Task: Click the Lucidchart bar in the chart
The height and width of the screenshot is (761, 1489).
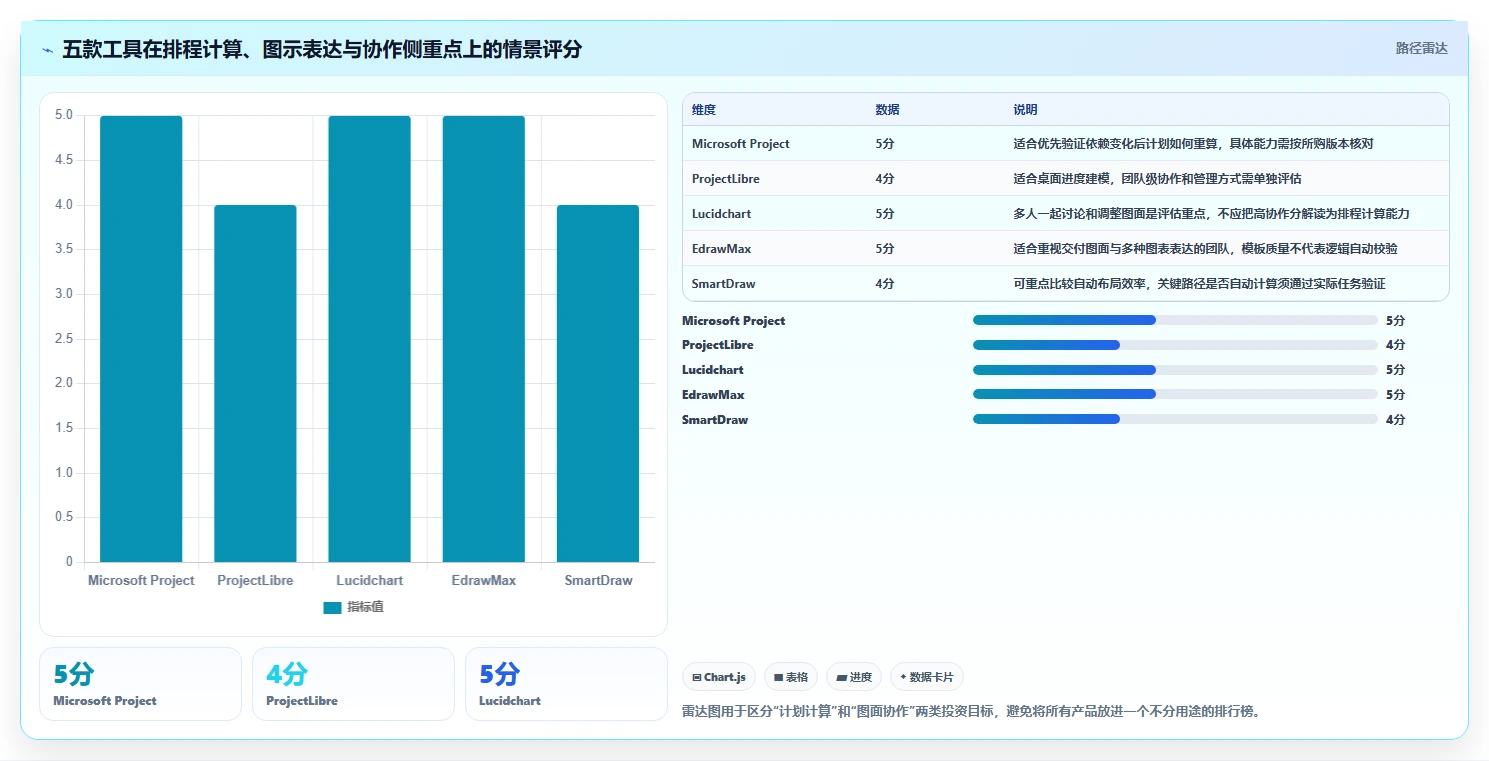Action: tap(369, 339)
